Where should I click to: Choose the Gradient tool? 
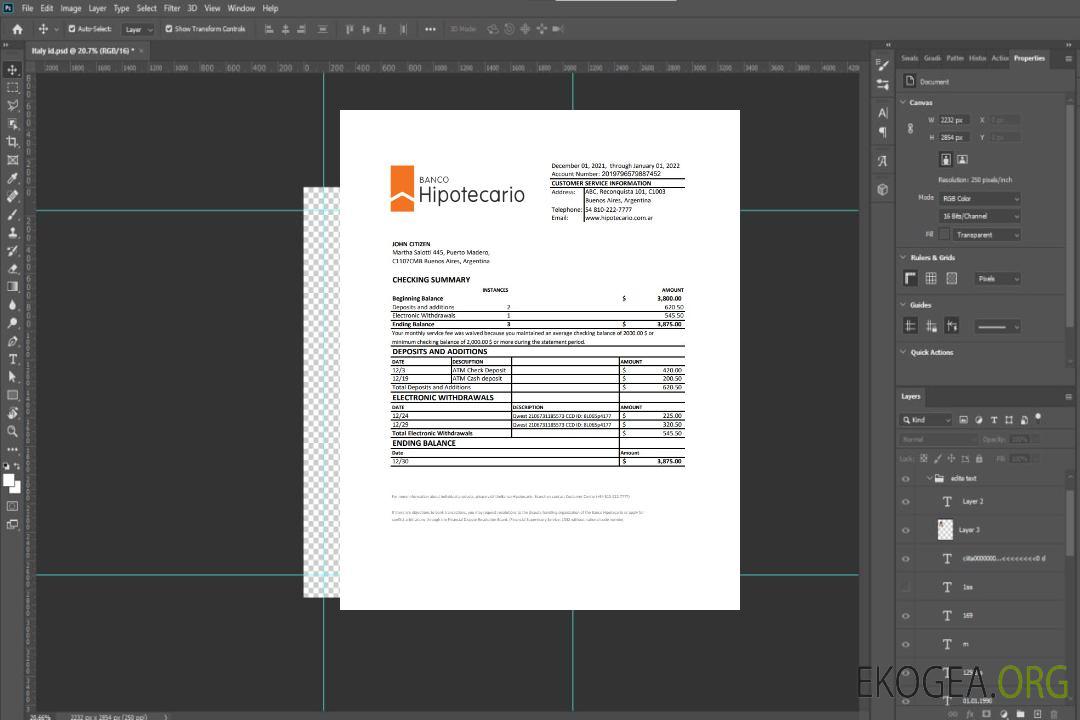[x=13, y=287]
